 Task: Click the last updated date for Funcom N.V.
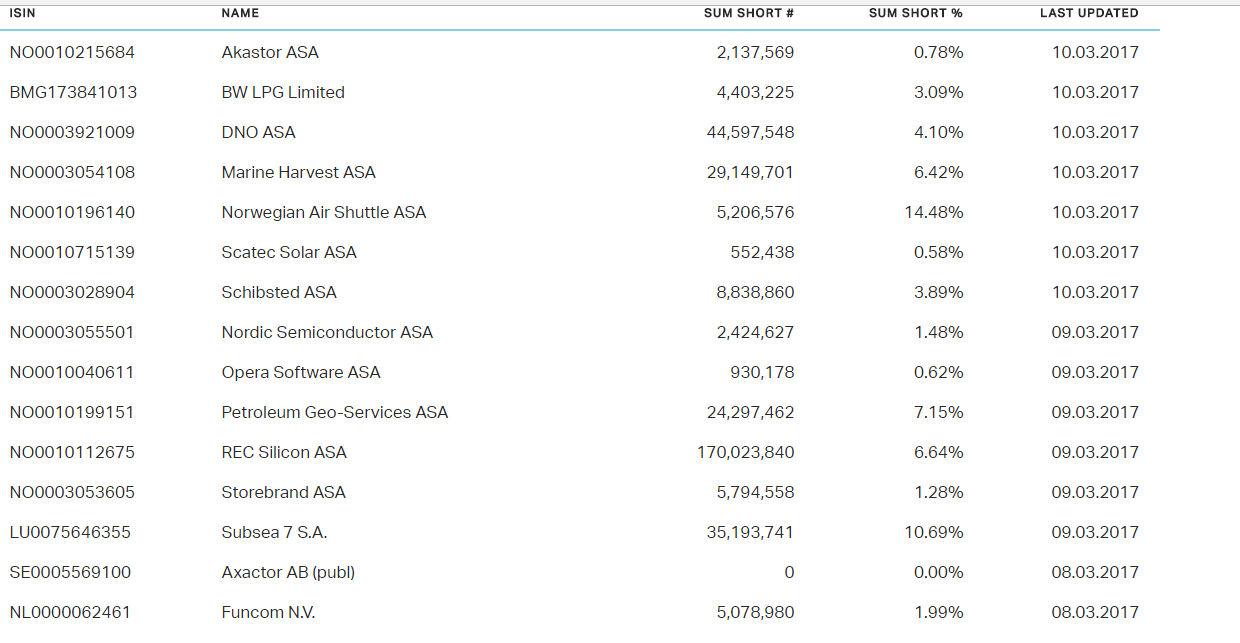point(1095,612)
